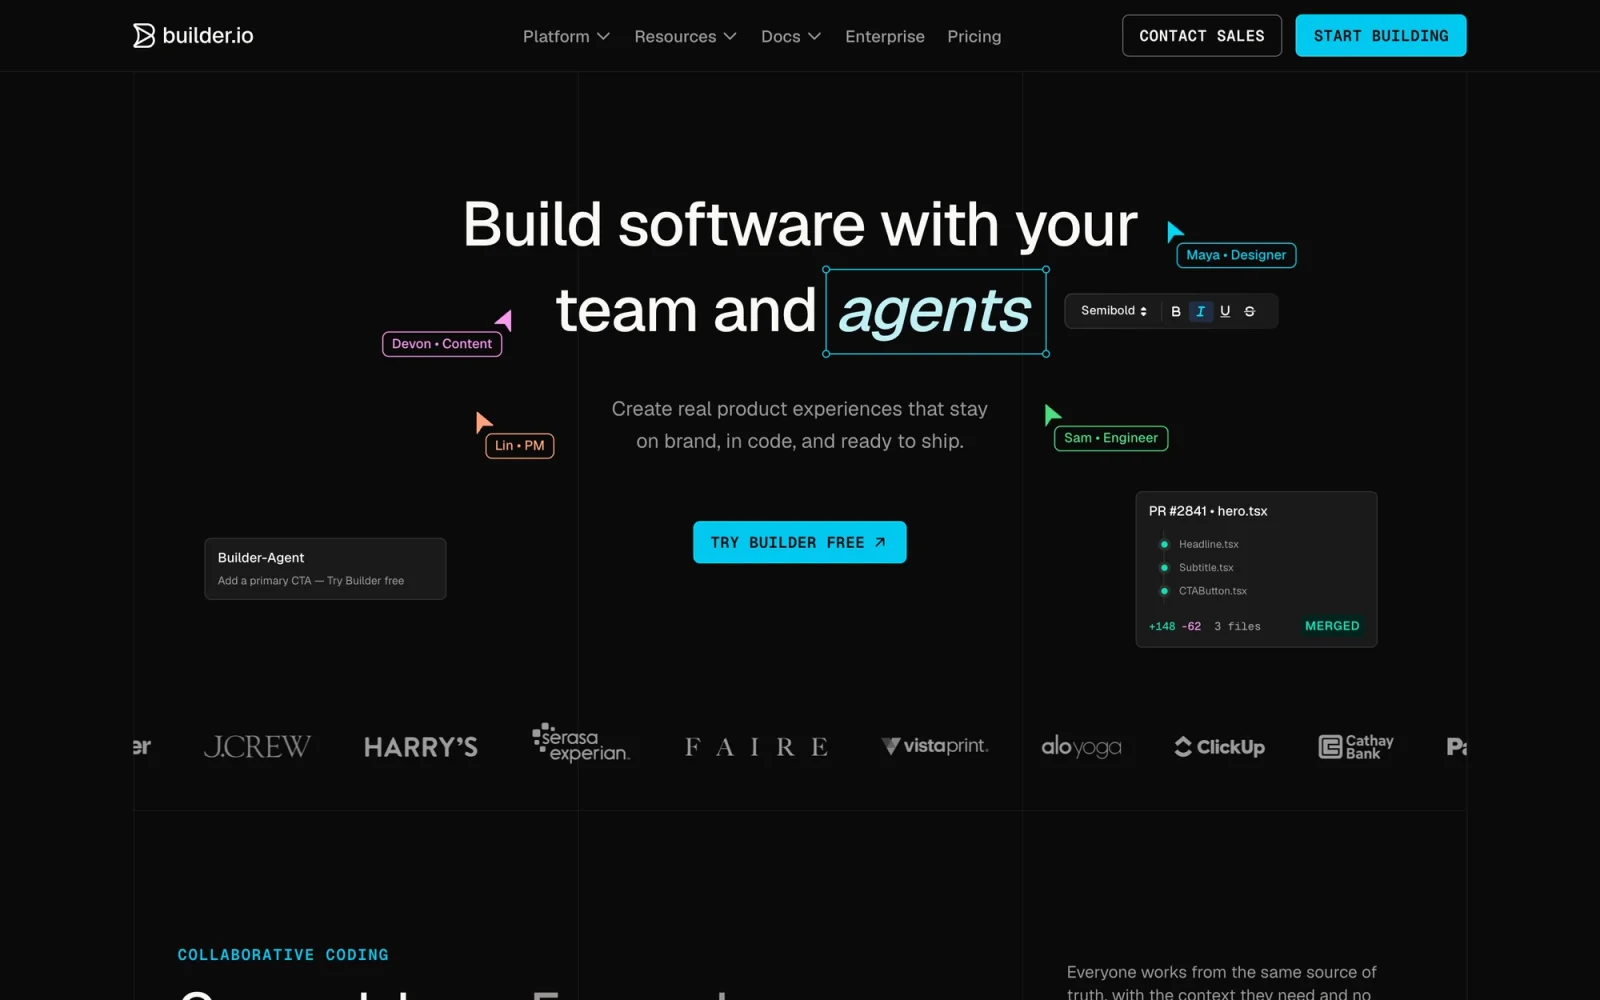Screen dimensions: 1600x1000
Task: Select the Sam • Engineer tag
Action: tap(1111, 438)
